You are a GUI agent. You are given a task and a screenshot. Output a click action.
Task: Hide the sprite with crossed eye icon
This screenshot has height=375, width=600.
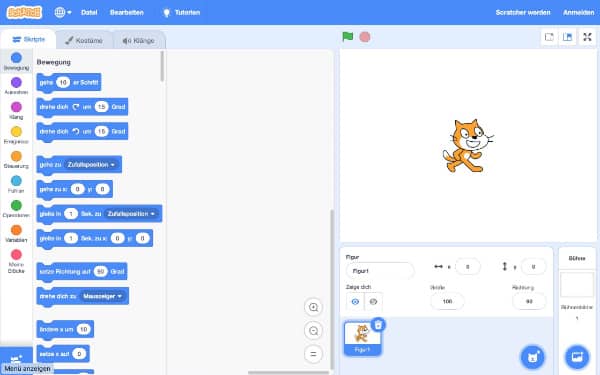tap(373, 302)
